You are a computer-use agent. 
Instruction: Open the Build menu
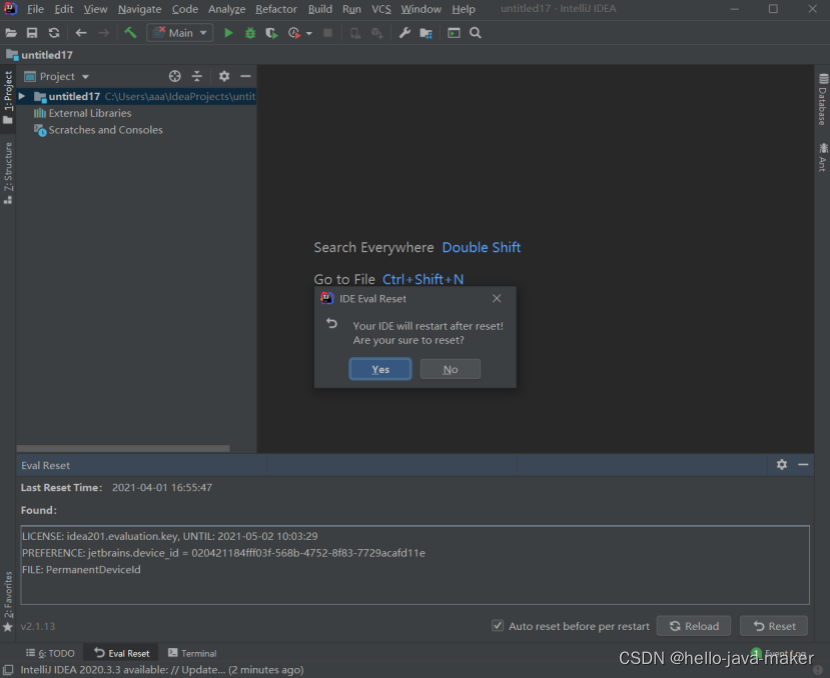[320, 9]
